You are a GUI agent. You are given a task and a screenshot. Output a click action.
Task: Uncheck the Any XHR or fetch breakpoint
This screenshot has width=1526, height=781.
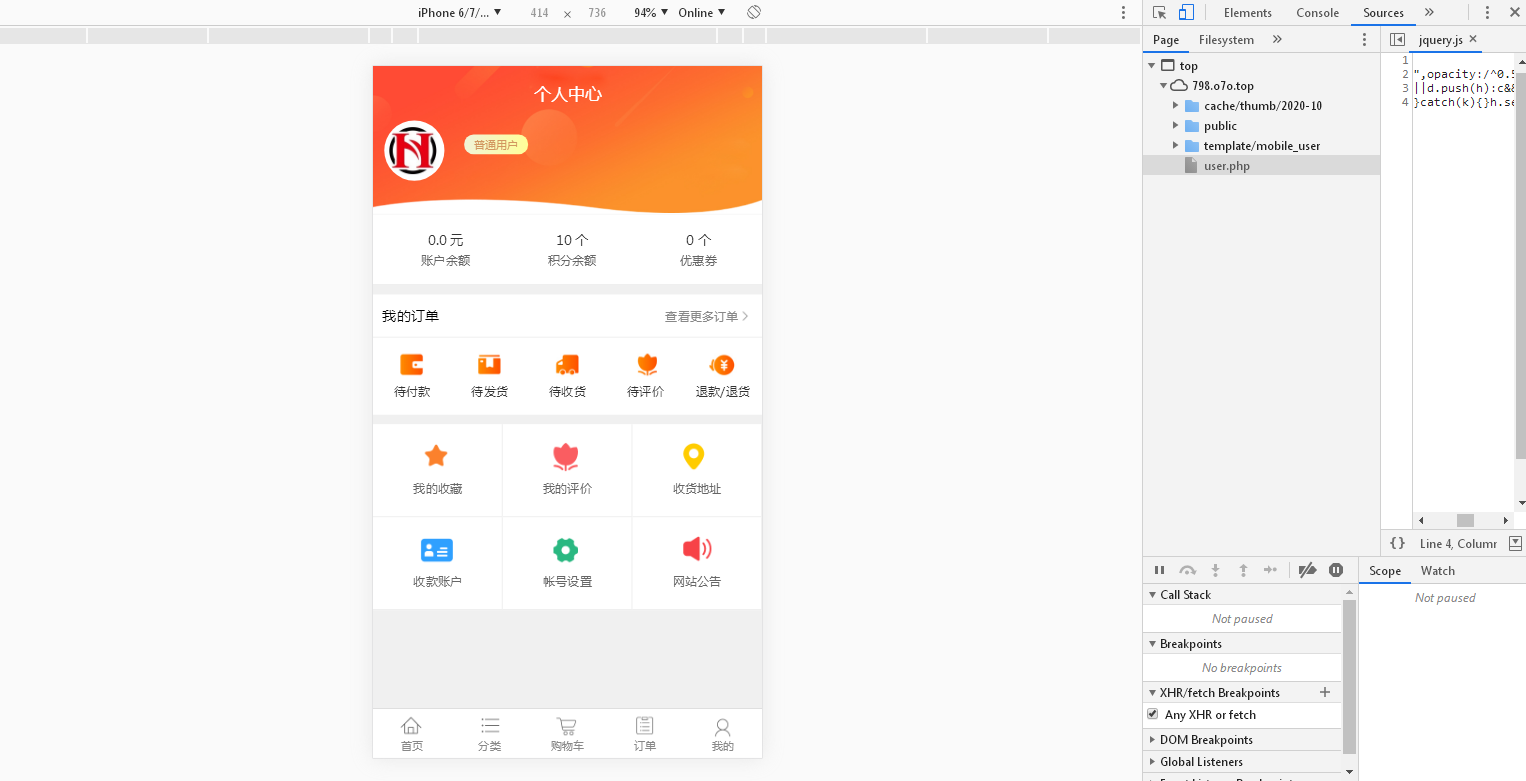pyautogui.click(x=1153, y=714)
